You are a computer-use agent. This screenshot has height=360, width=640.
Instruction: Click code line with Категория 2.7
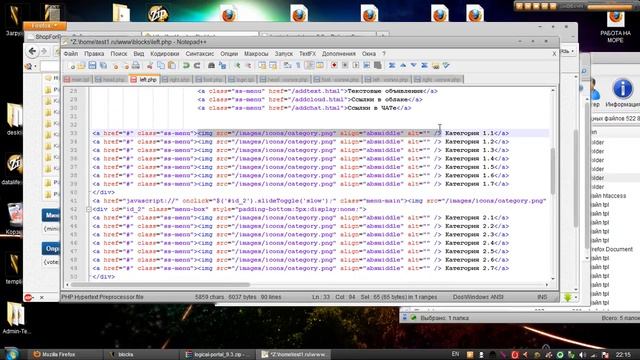pyautogui.click(x=300, y=268)
